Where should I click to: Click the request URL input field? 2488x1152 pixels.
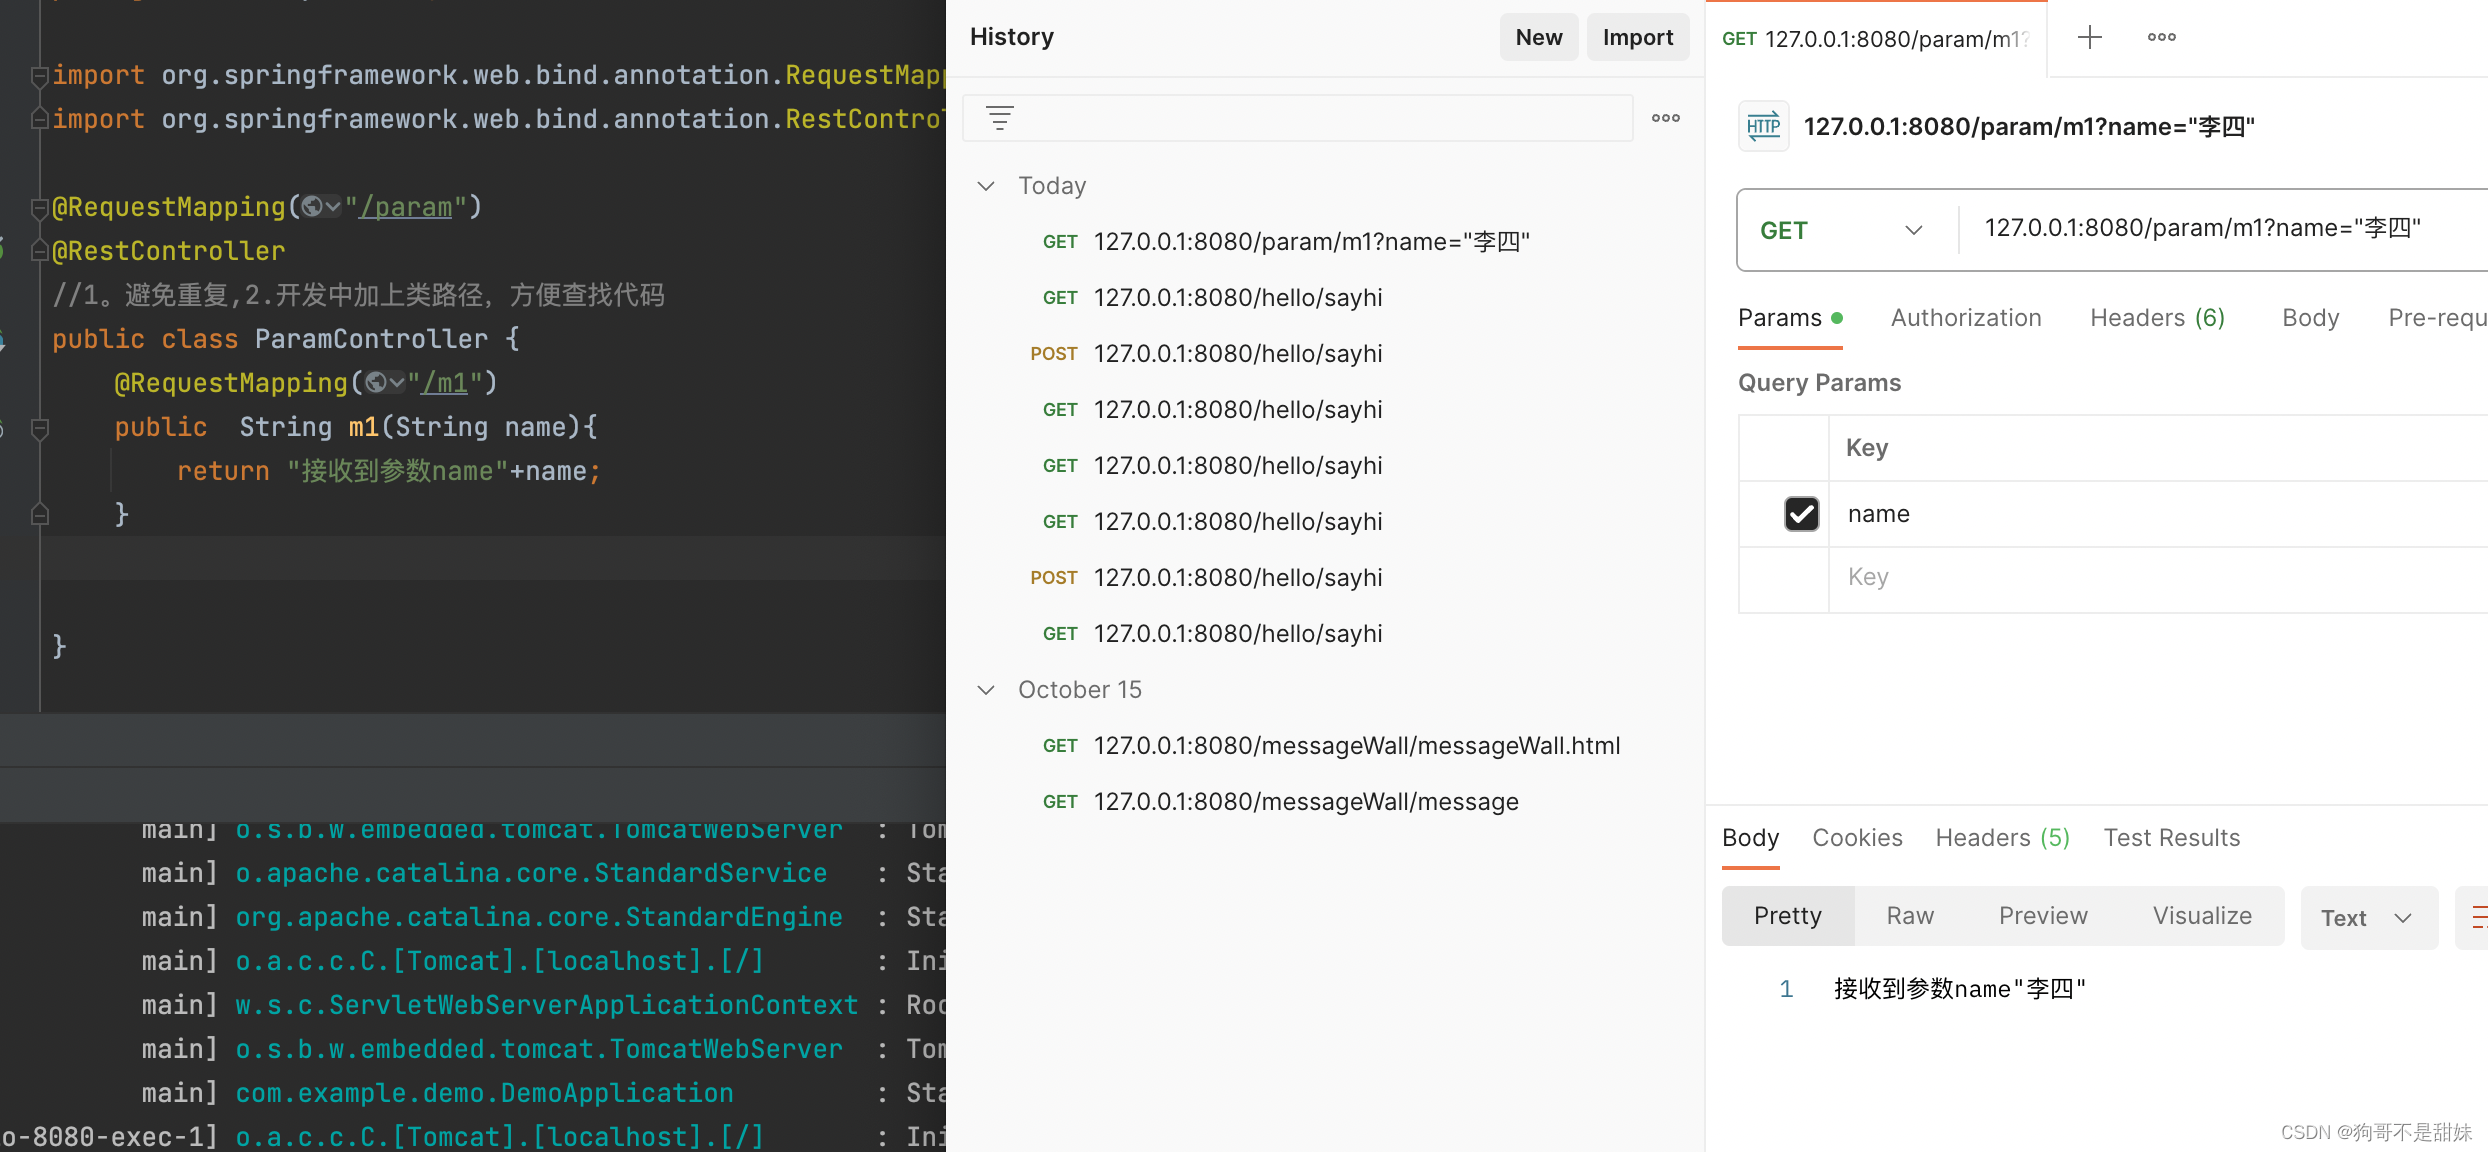(2225, 229)
